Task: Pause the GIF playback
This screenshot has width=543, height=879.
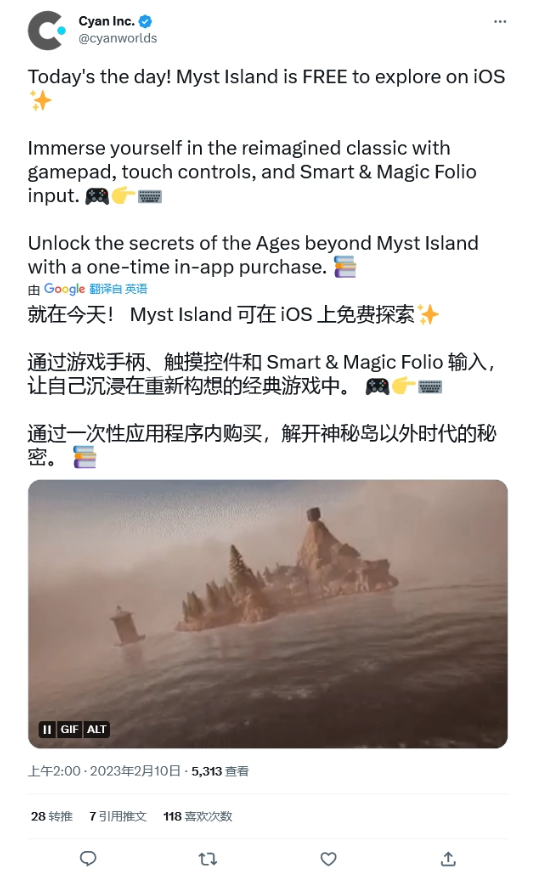Action: click(x=47, y=729)
